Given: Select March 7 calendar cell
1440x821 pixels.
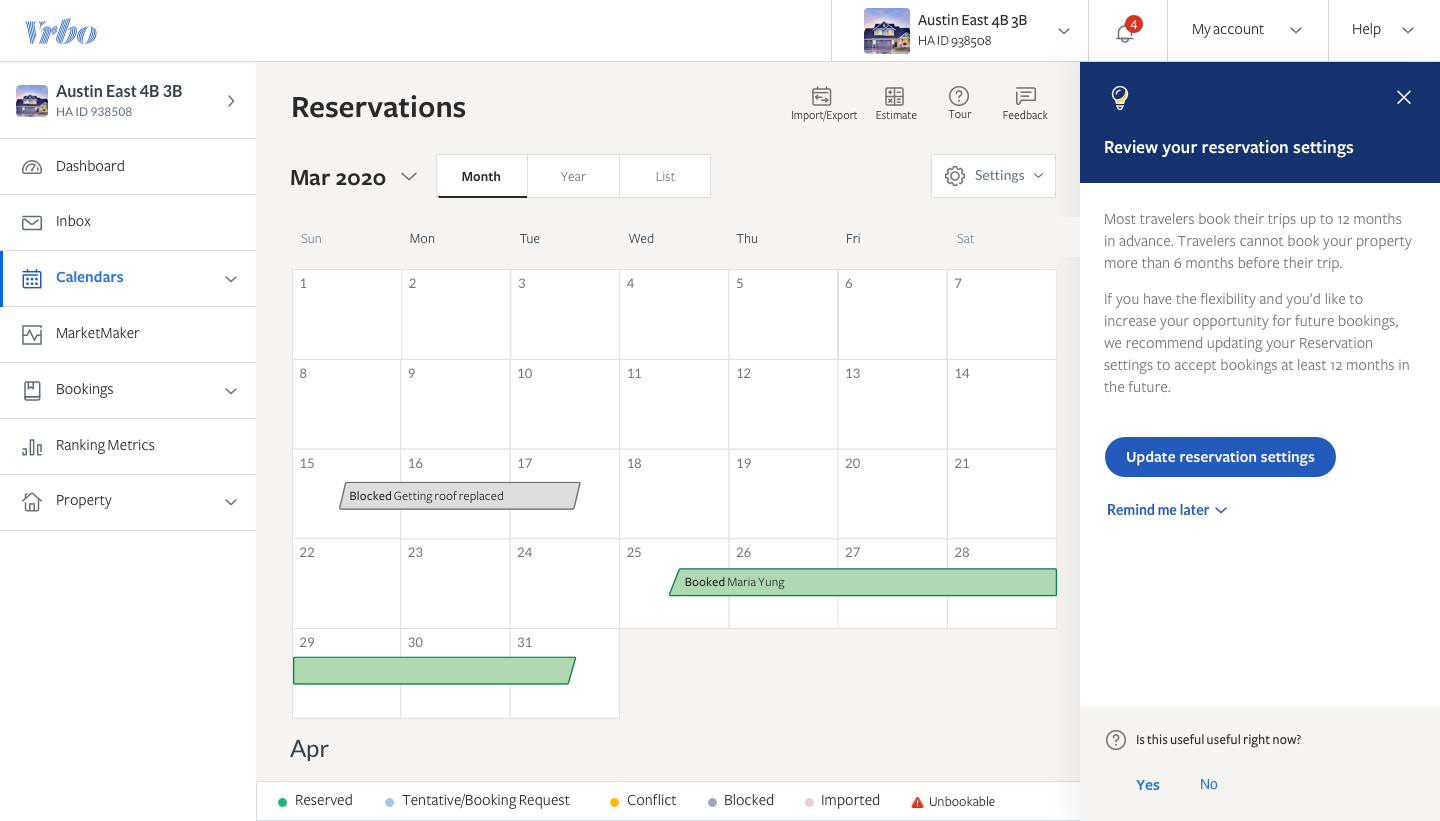Looking at the screenshot, I should tap(1001, 314).
